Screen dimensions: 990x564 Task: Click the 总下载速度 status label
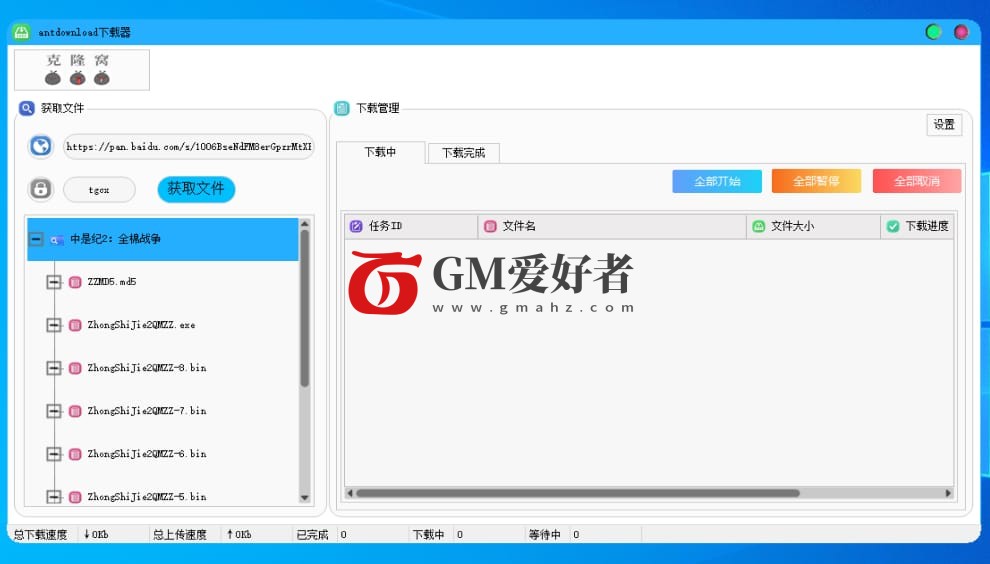click(41, 535)
